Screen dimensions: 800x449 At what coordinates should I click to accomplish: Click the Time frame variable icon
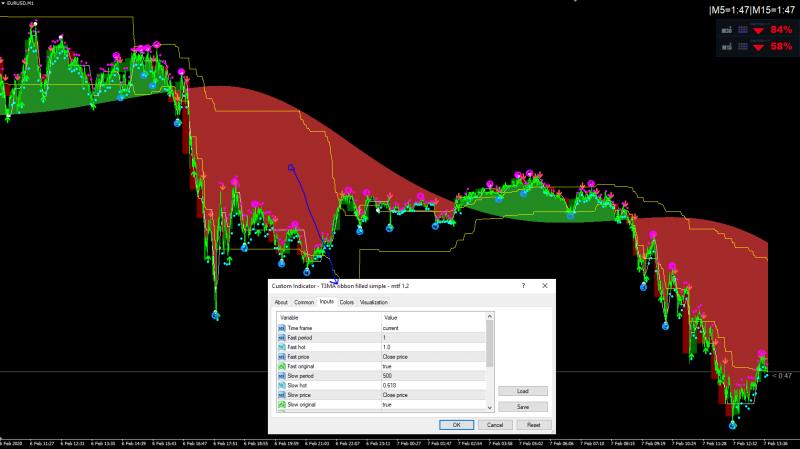click(282, 328)
